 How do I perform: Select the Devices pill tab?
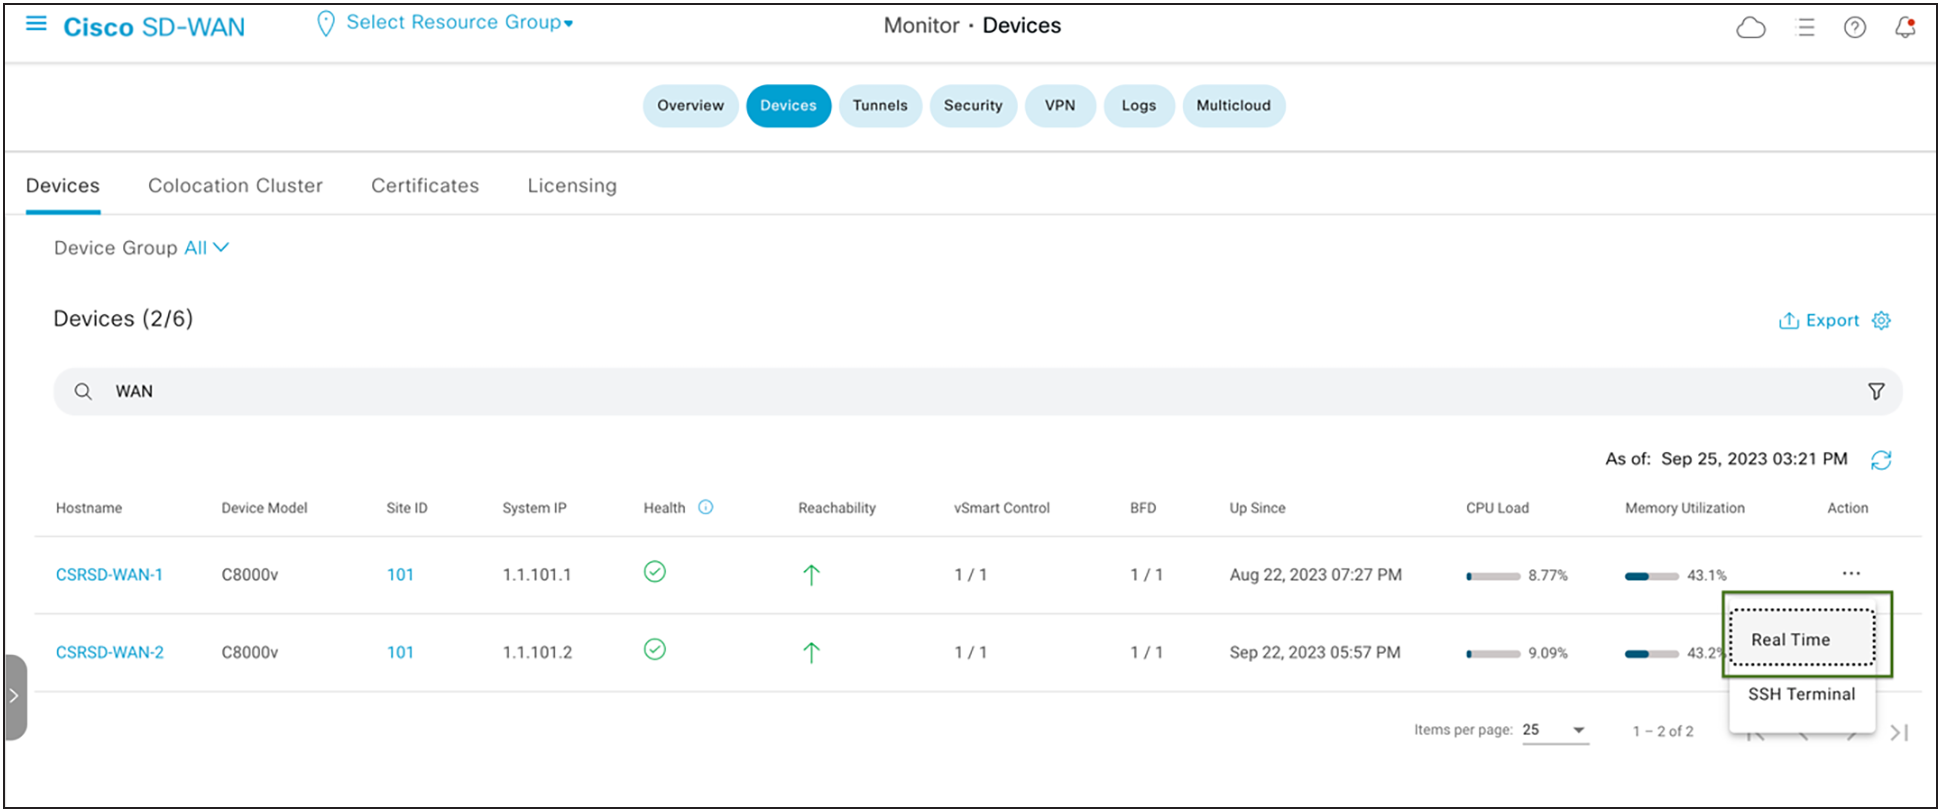788,106
